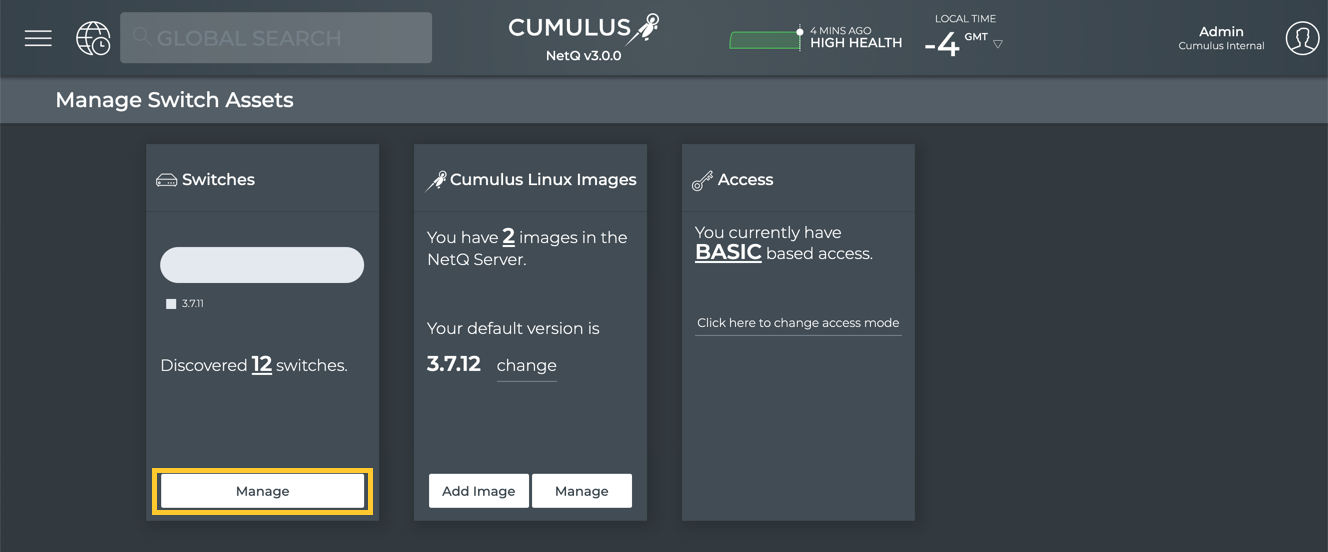Click the 2 images count link
The width and height of the screenshot is (1328, 552).
point(508,237)
